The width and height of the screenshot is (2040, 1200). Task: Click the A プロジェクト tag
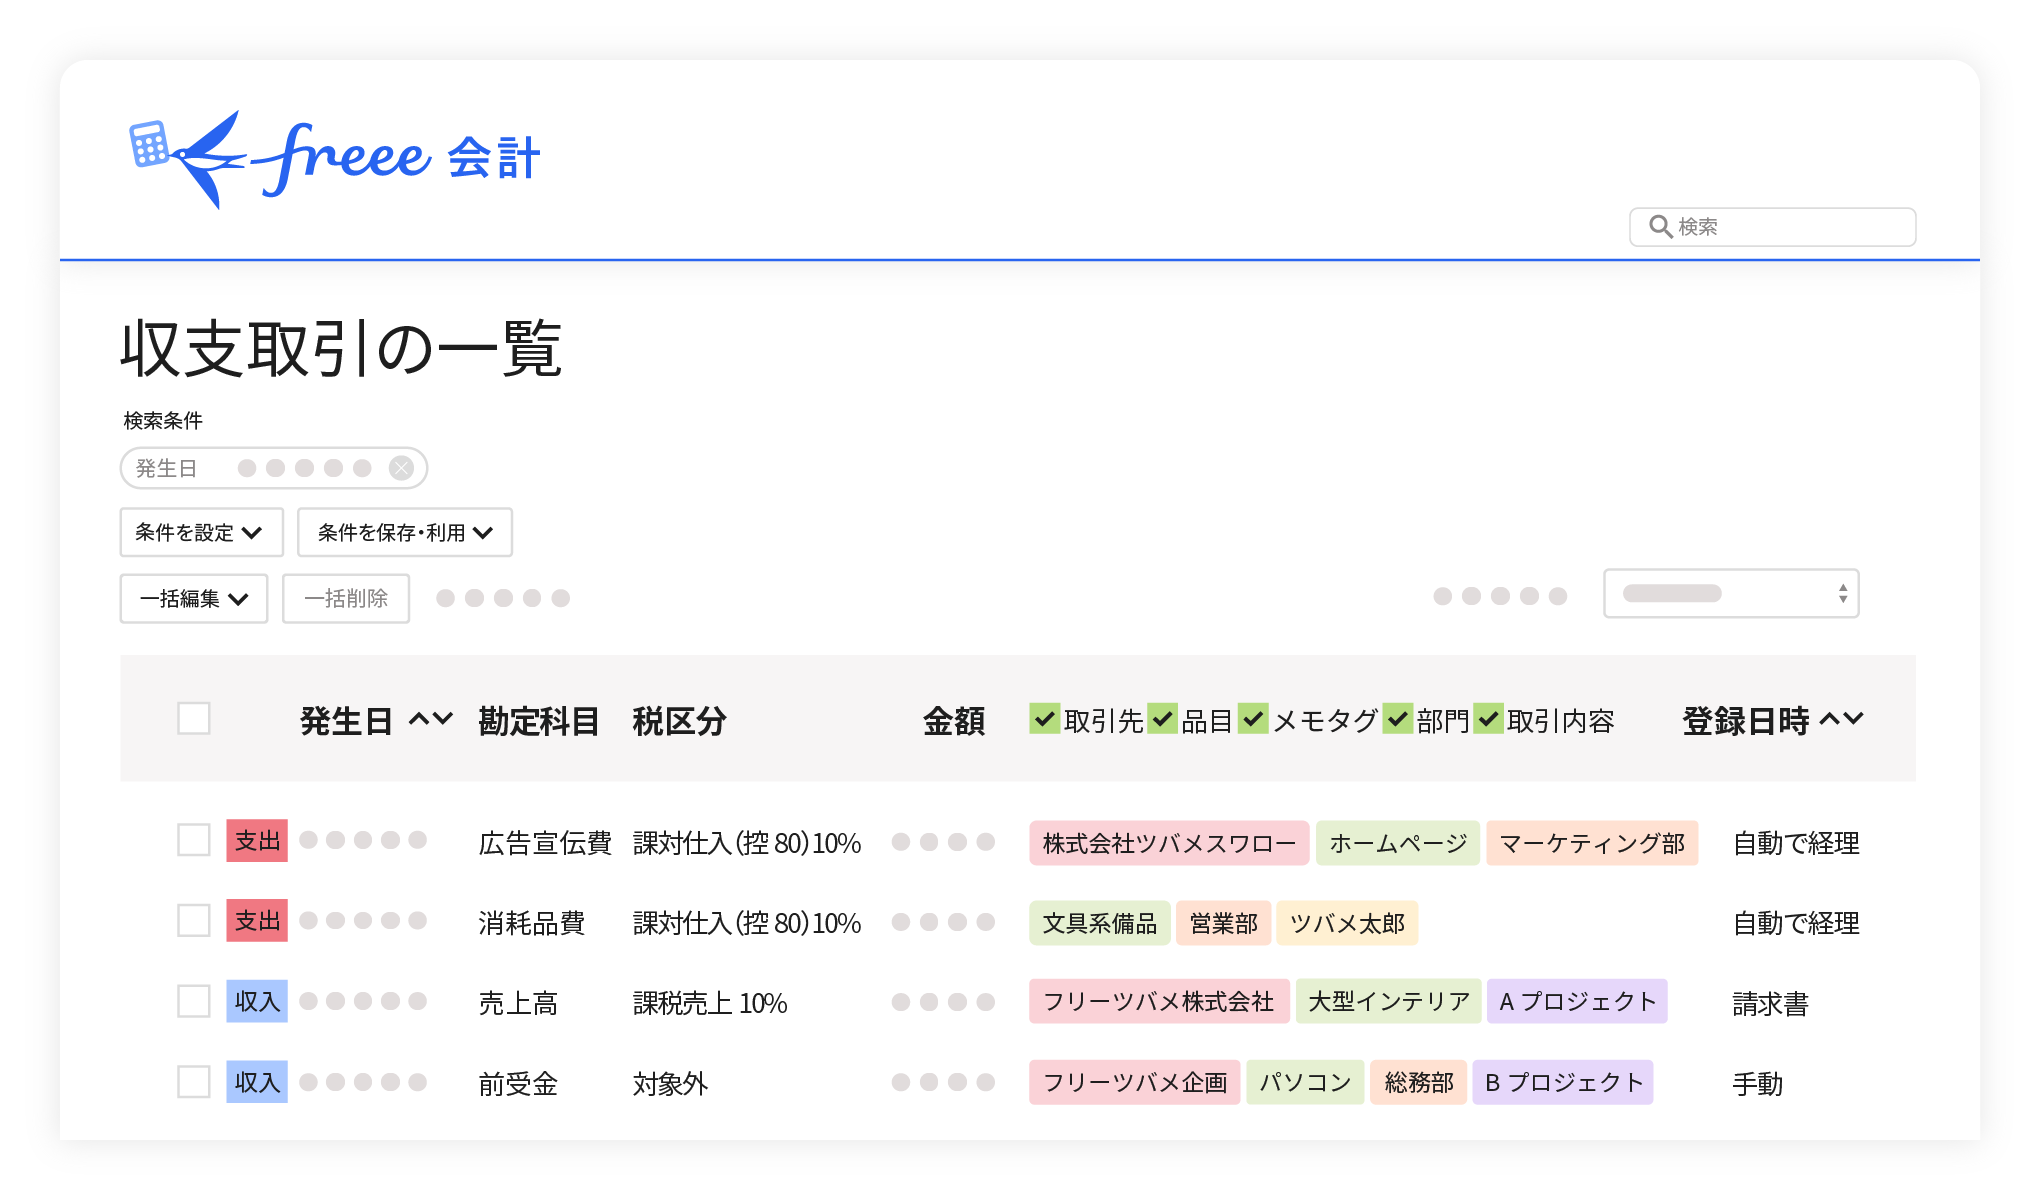1578,1001
